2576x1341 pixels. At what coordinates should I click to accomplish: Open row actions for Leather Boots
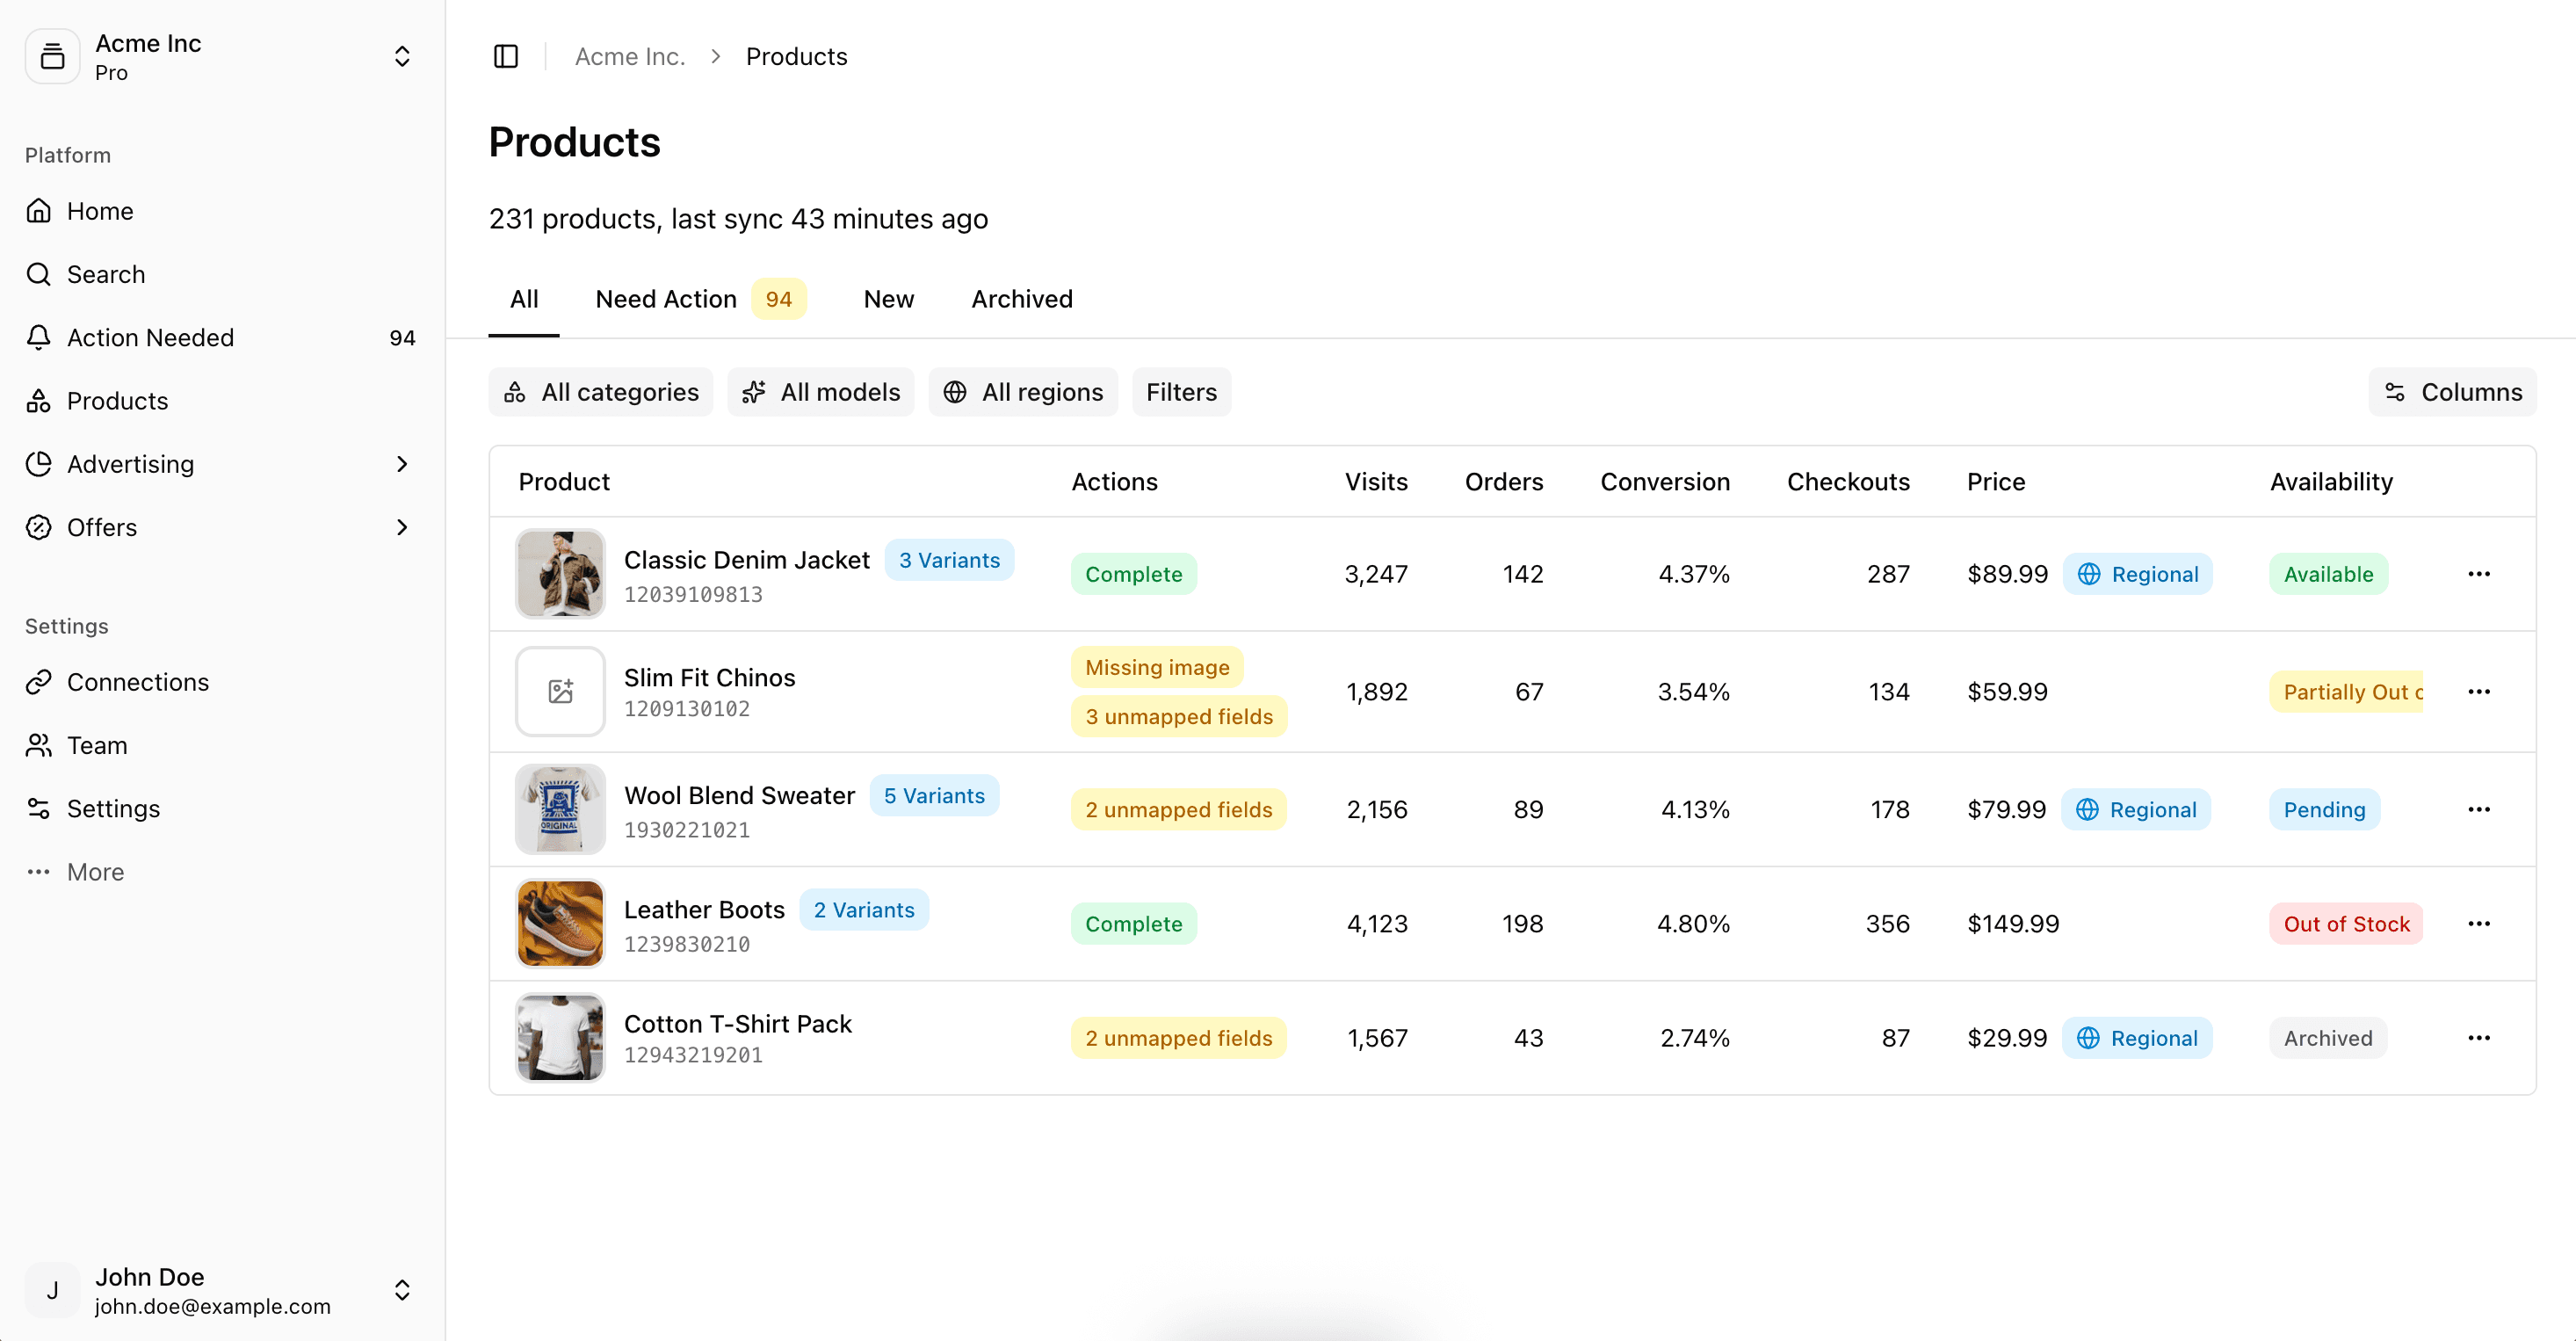coord(2479,923)
